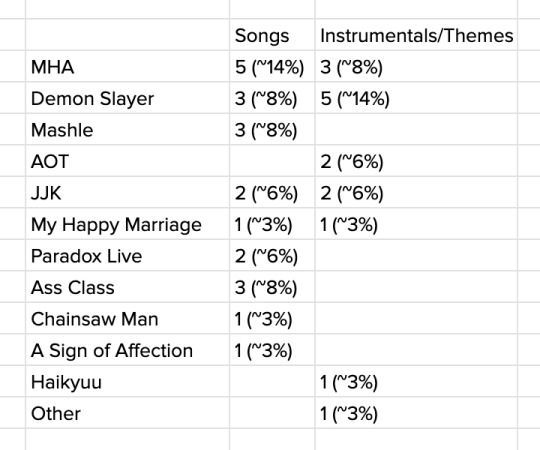
Task: Select MHA songs cell showing 5 (~14%)
Action: click(272, 66)
